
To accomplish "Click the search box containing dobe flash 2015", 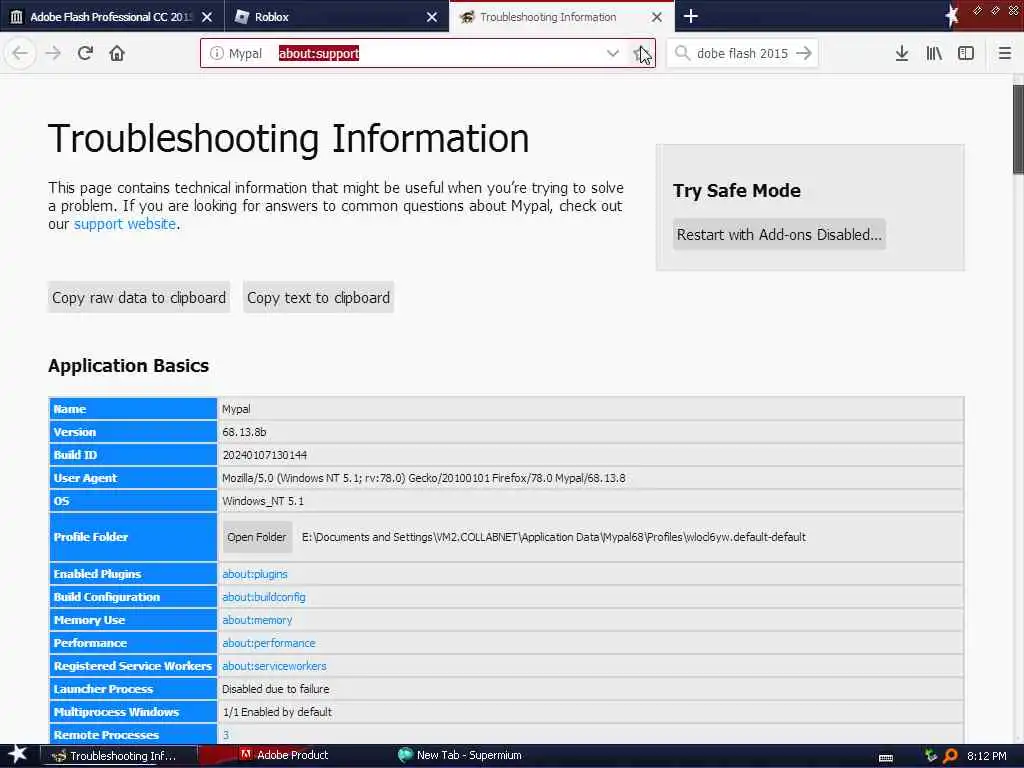I will click(743, 54).
